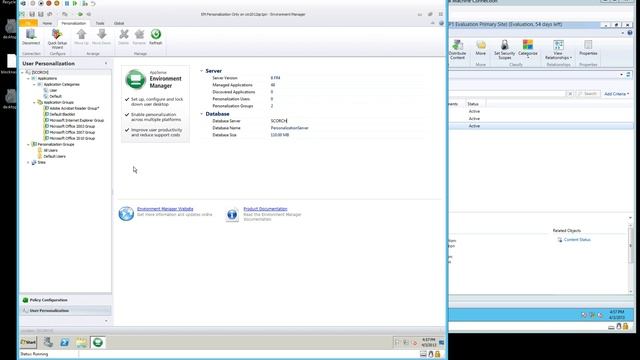The width and height of the screenshot is (640, 360).
Task: Select the Personalization ribbon tab
Action: (73, 23)
